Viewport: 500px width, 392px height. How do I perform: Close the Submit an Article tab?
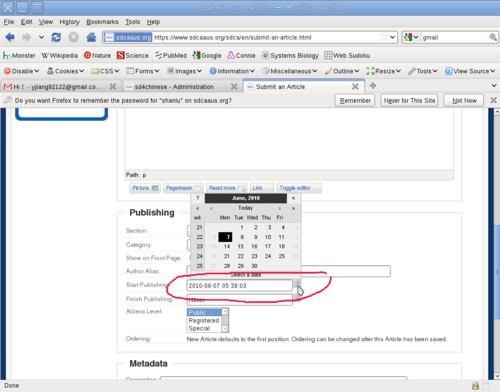tap(355, 87)
